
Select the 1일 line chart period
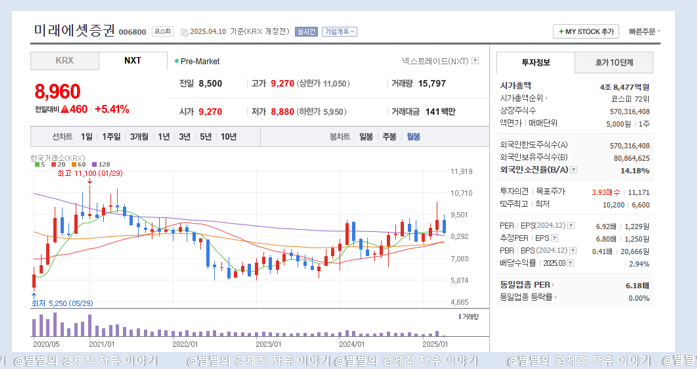[86, 137]
